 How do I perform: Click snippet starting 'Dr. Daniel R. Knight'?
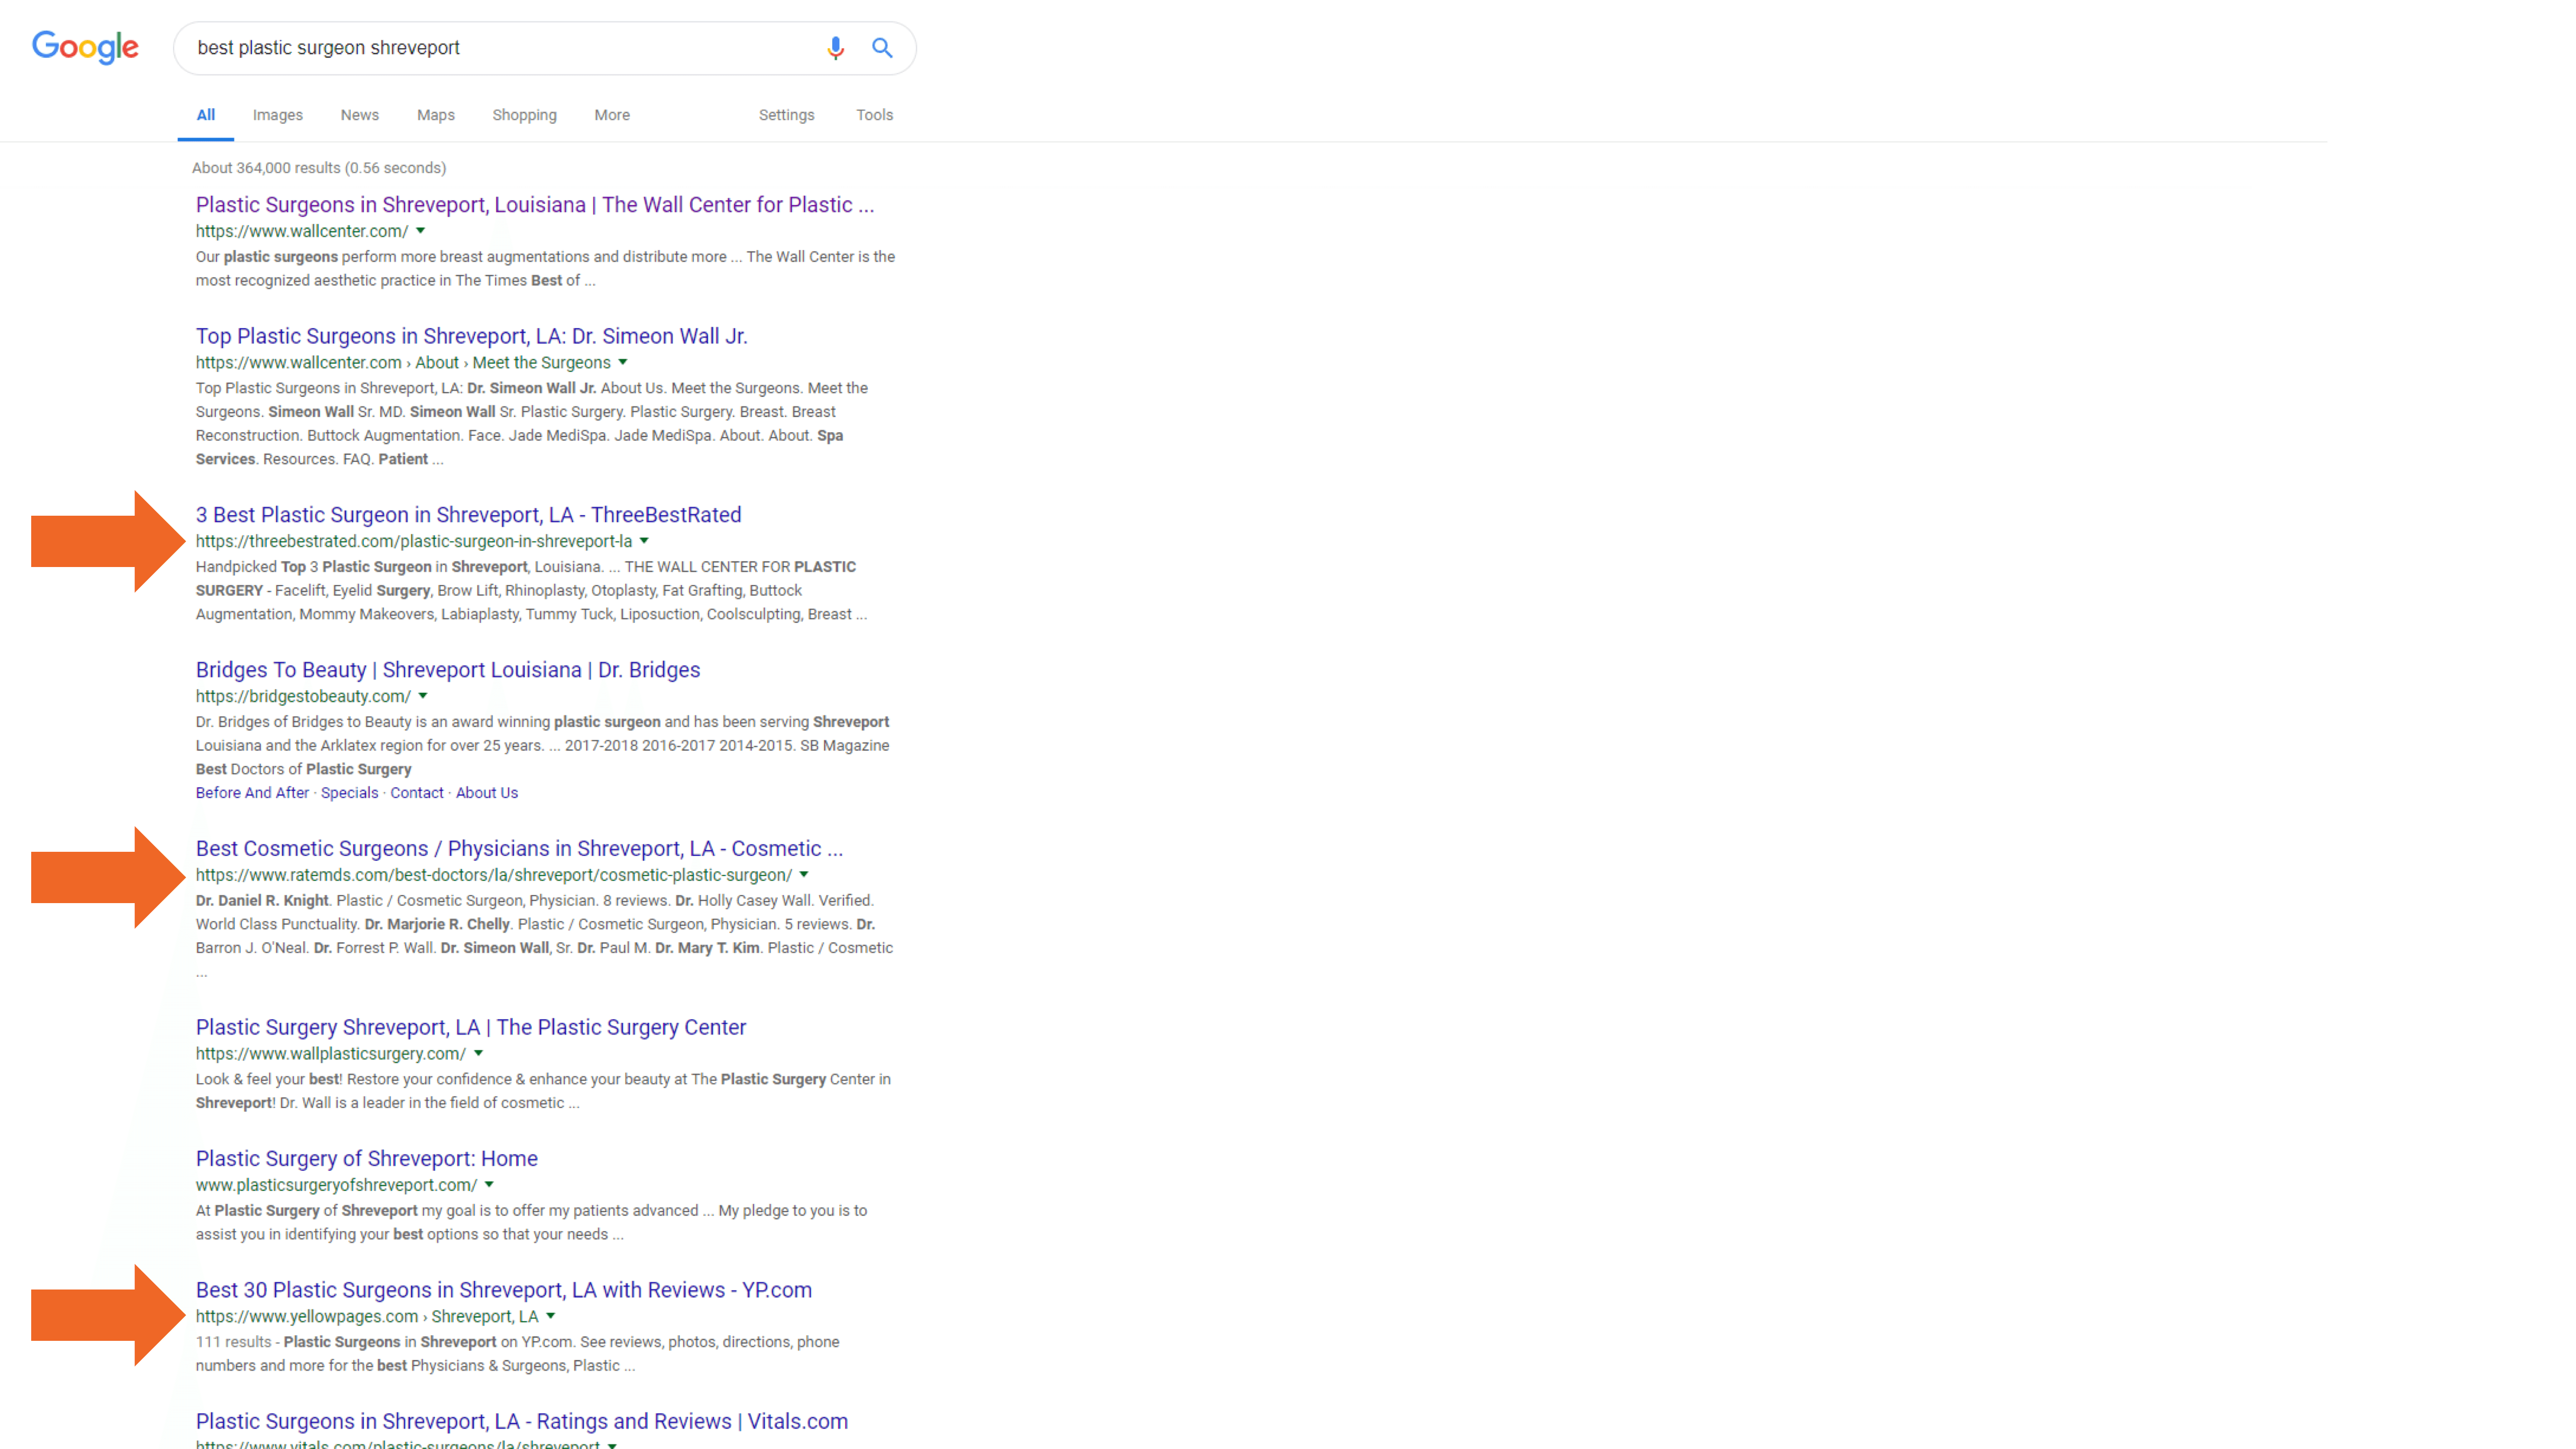point(545,936)
